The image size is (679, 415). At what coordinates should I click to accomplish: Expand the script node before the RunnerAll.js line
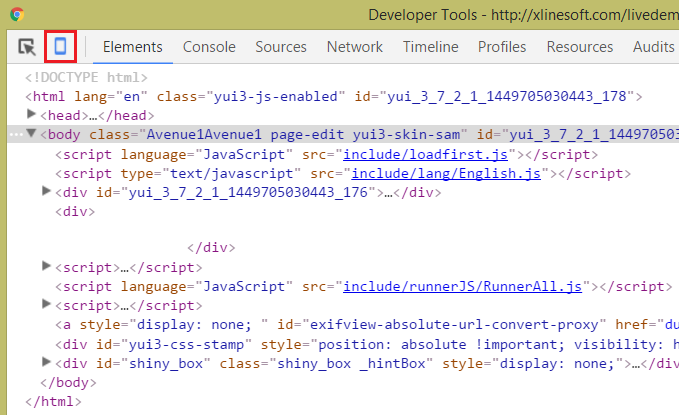pyautogui.click(x=46, y=266)
